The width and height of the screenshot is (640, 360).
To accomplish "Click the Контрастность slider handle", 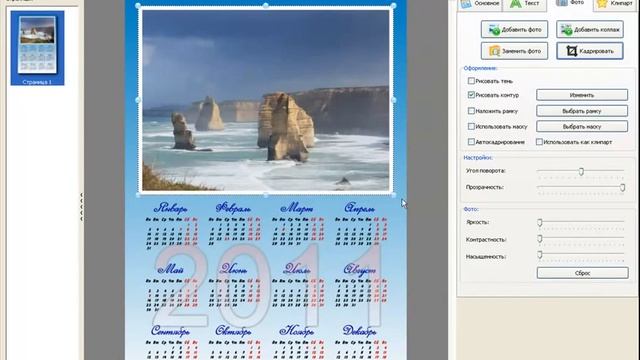I will pos(540,239).
